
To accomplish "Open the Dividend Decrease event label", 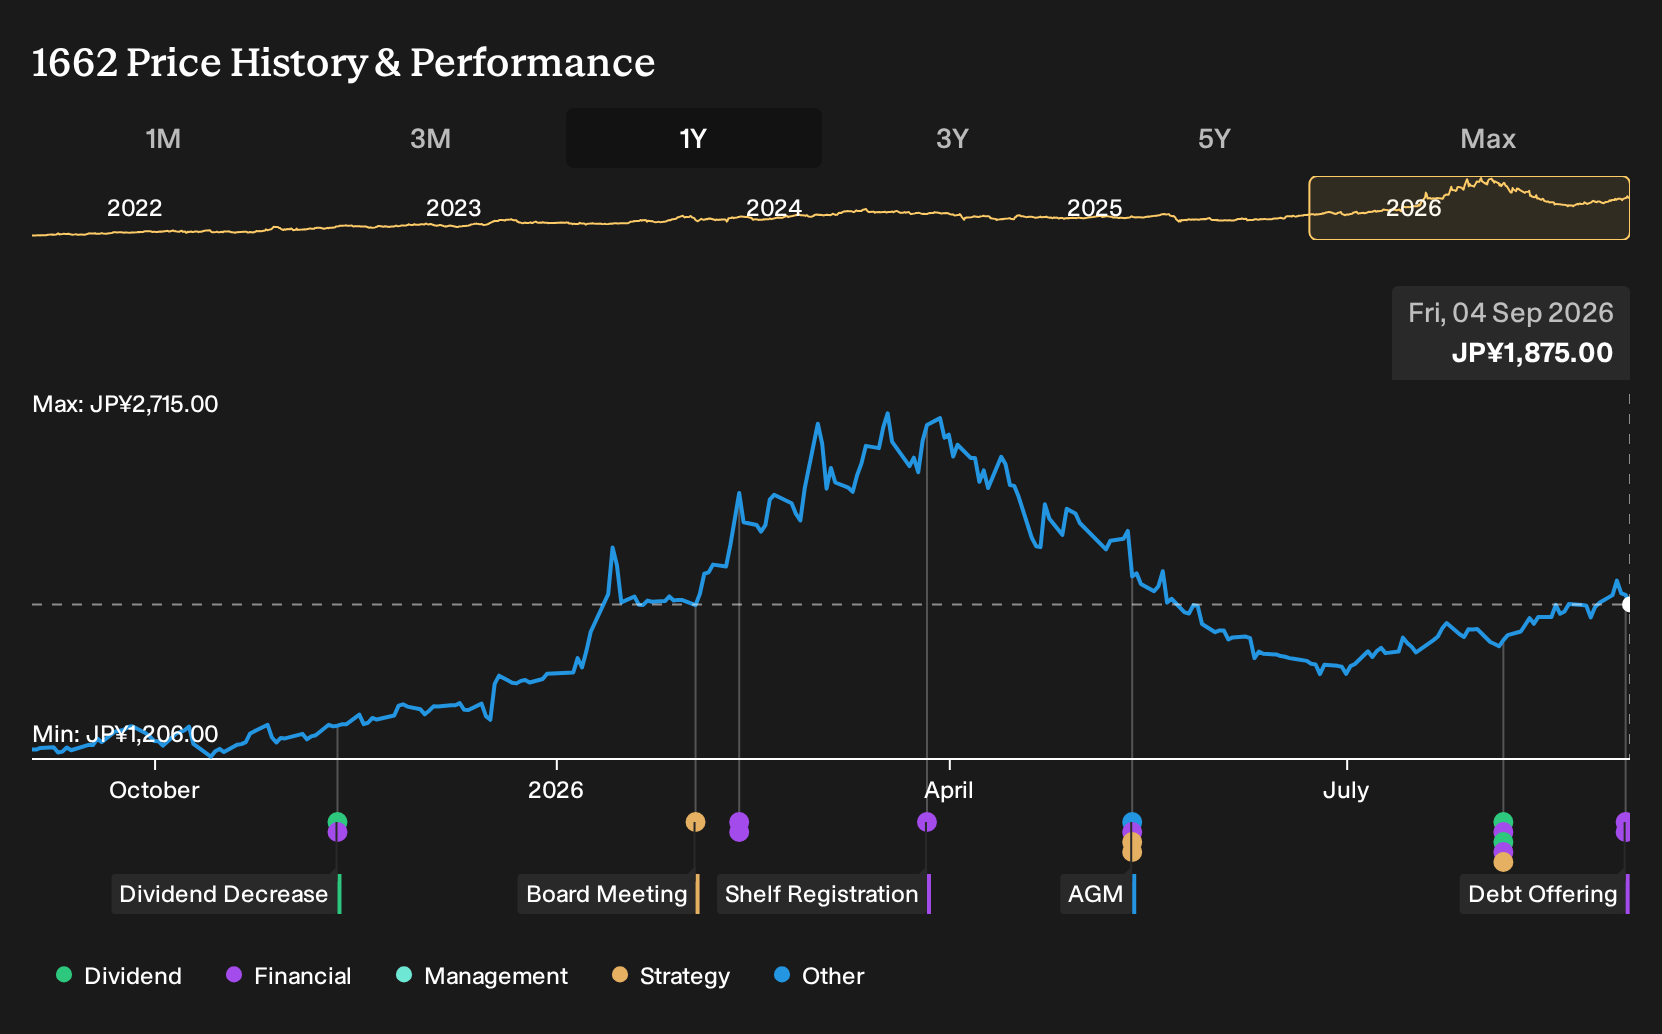I will coord(224,894).
